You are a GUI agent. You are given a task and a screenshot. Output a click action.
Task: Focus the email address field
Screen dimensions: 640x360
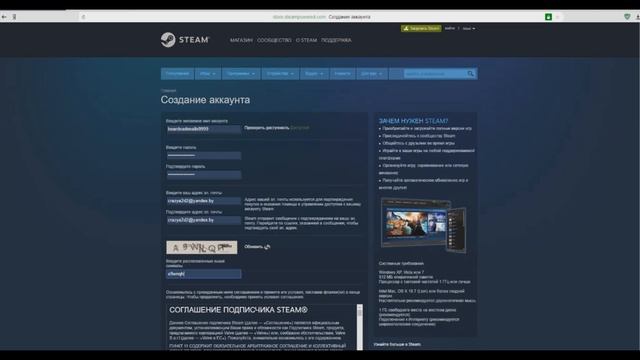click(x=203, y=201)
